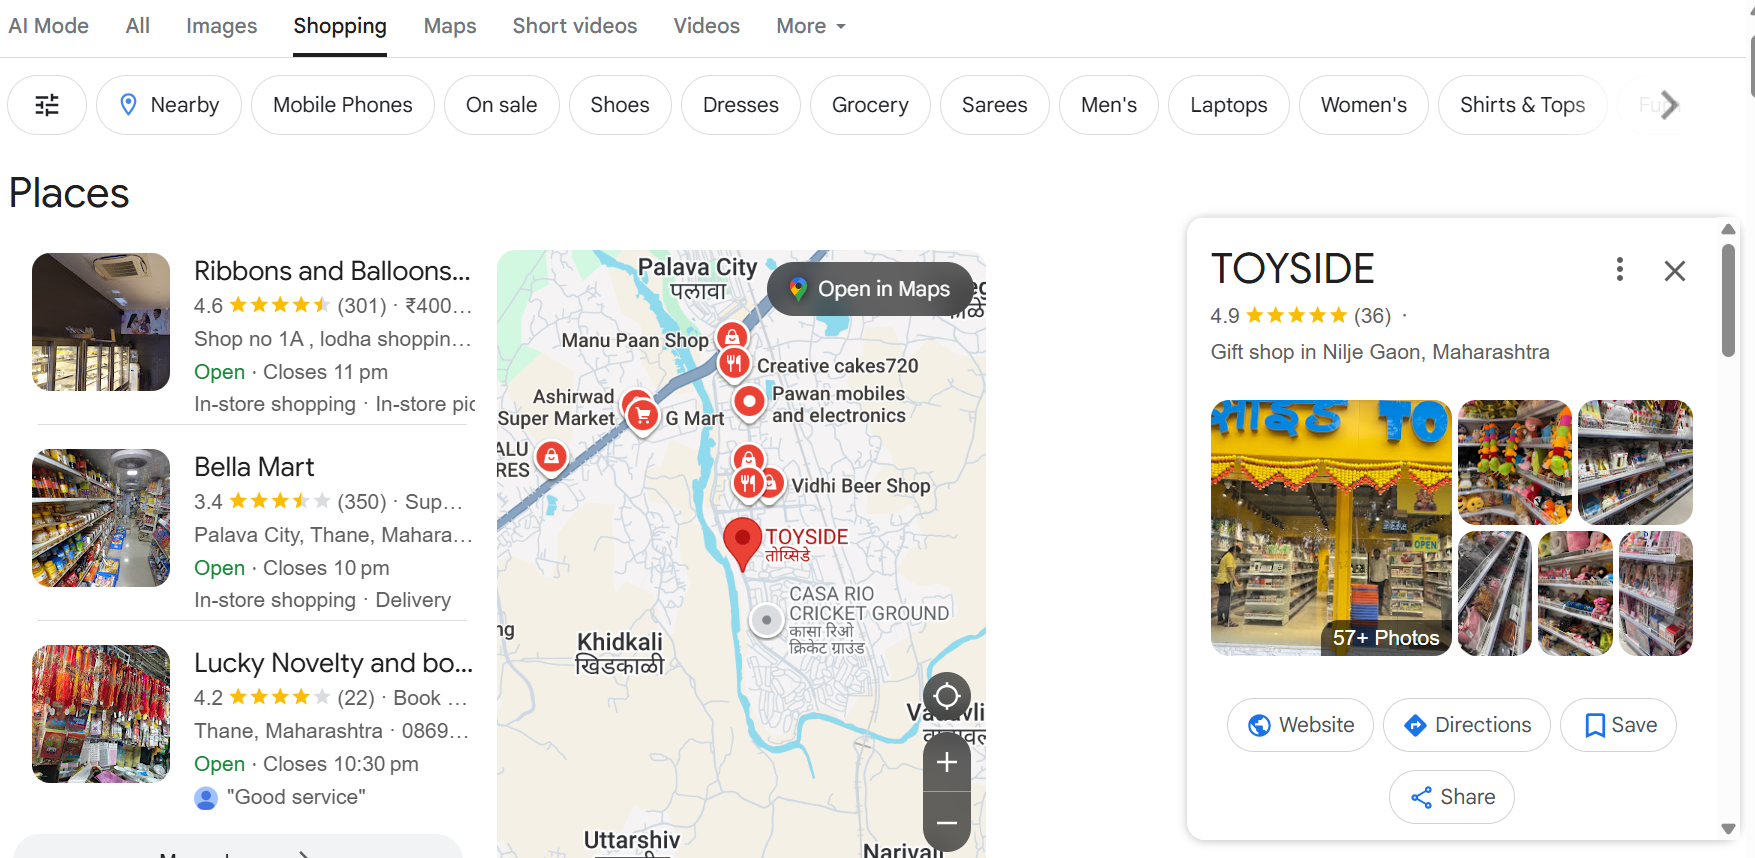Expand the More search tabs dropdown
The height and width of the screenshot is (858, 1755).
click(x=811, y=26)
